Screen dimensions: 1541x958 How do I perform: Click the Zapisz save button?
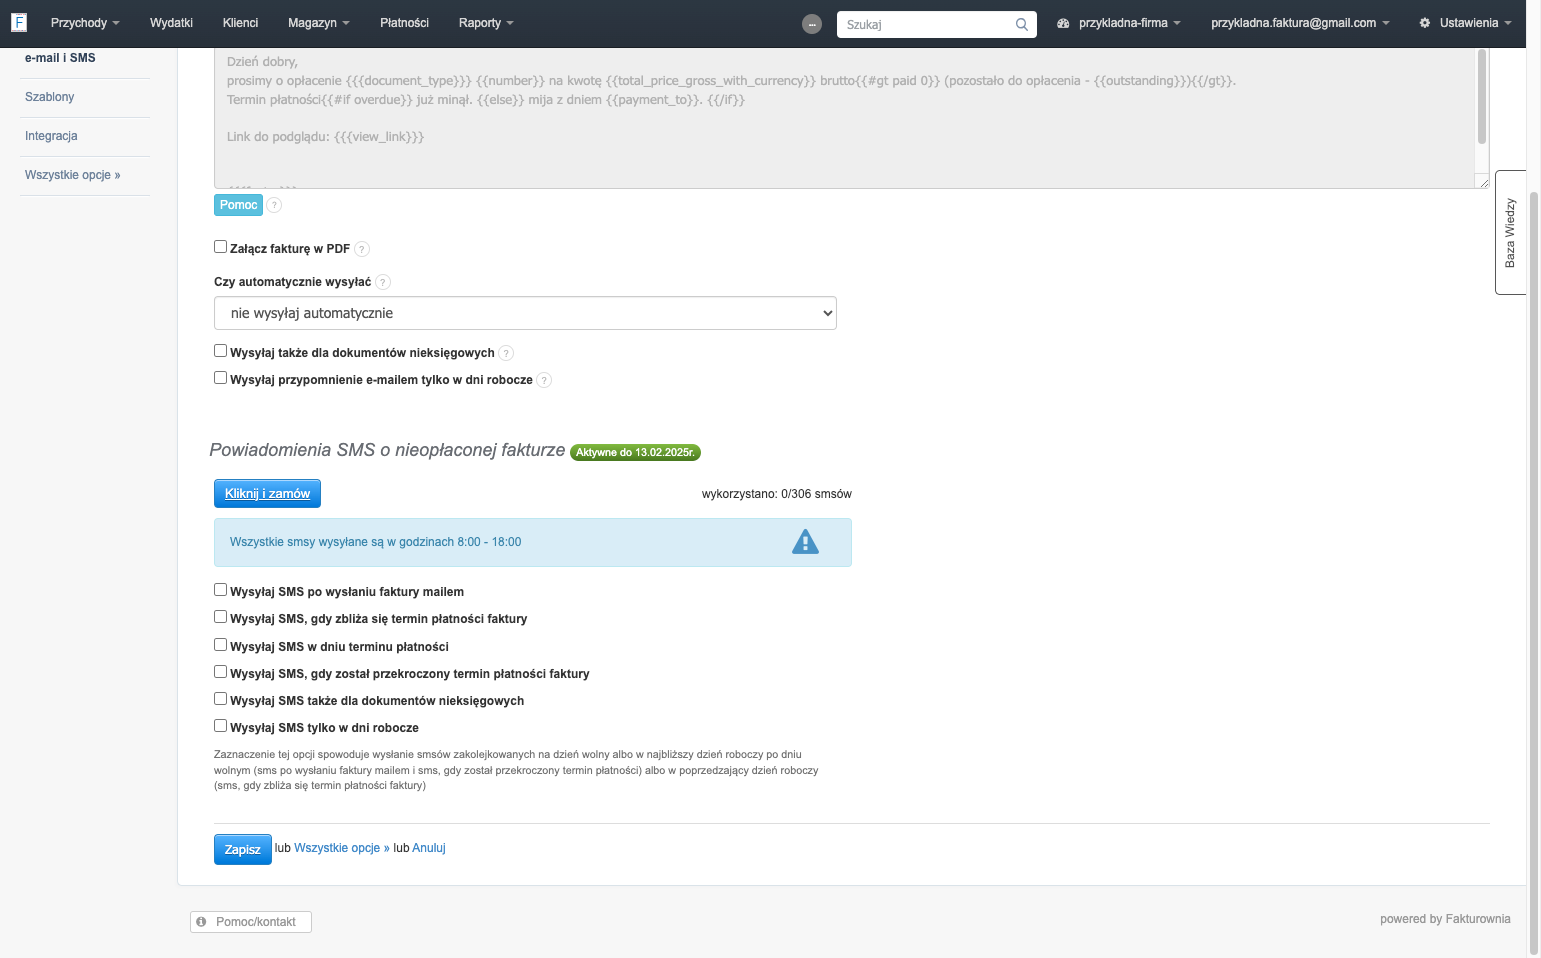pos(243,849)
